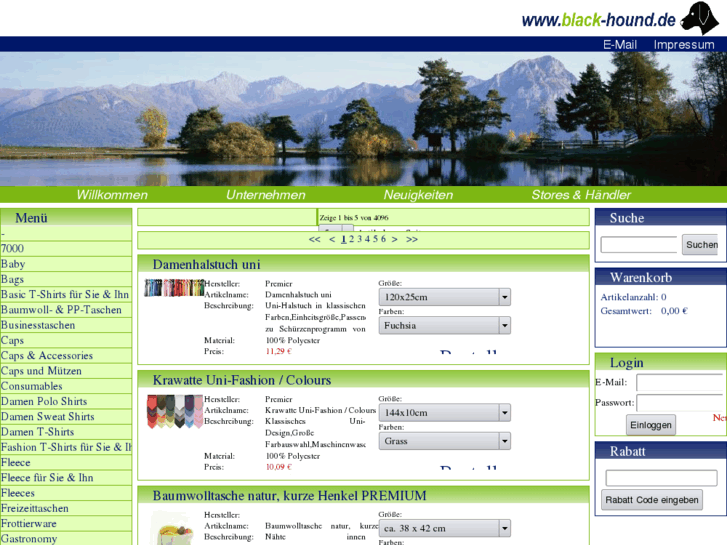Click the Passwort input field
The height and width of the screenshot is (545, 727).
coord(679,403)
